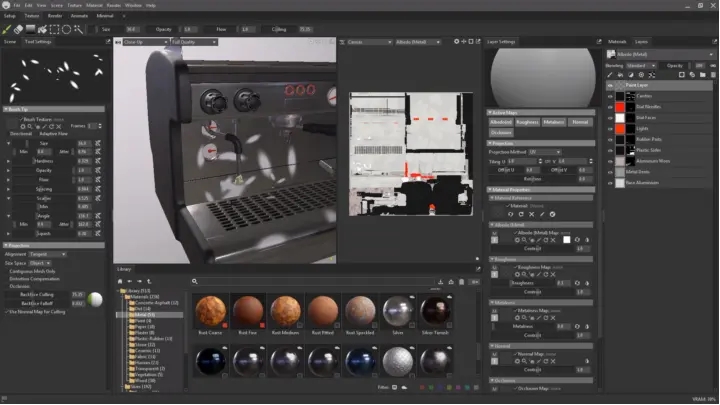Switch to the Scene tab

click(x=10, y=42)
